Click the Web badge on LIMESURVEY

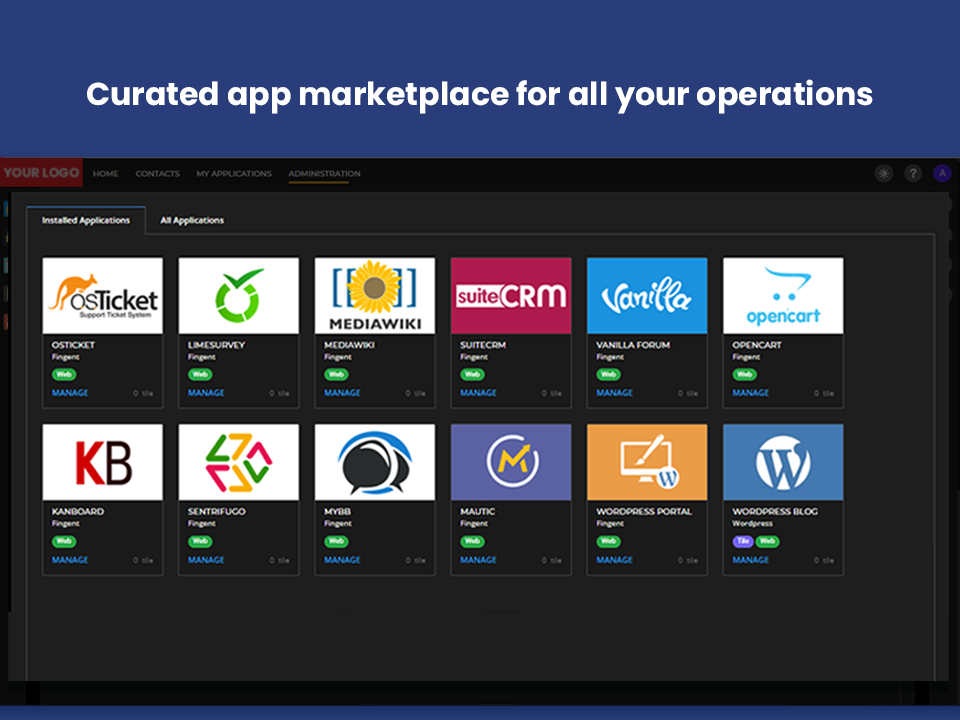[200, 374]
